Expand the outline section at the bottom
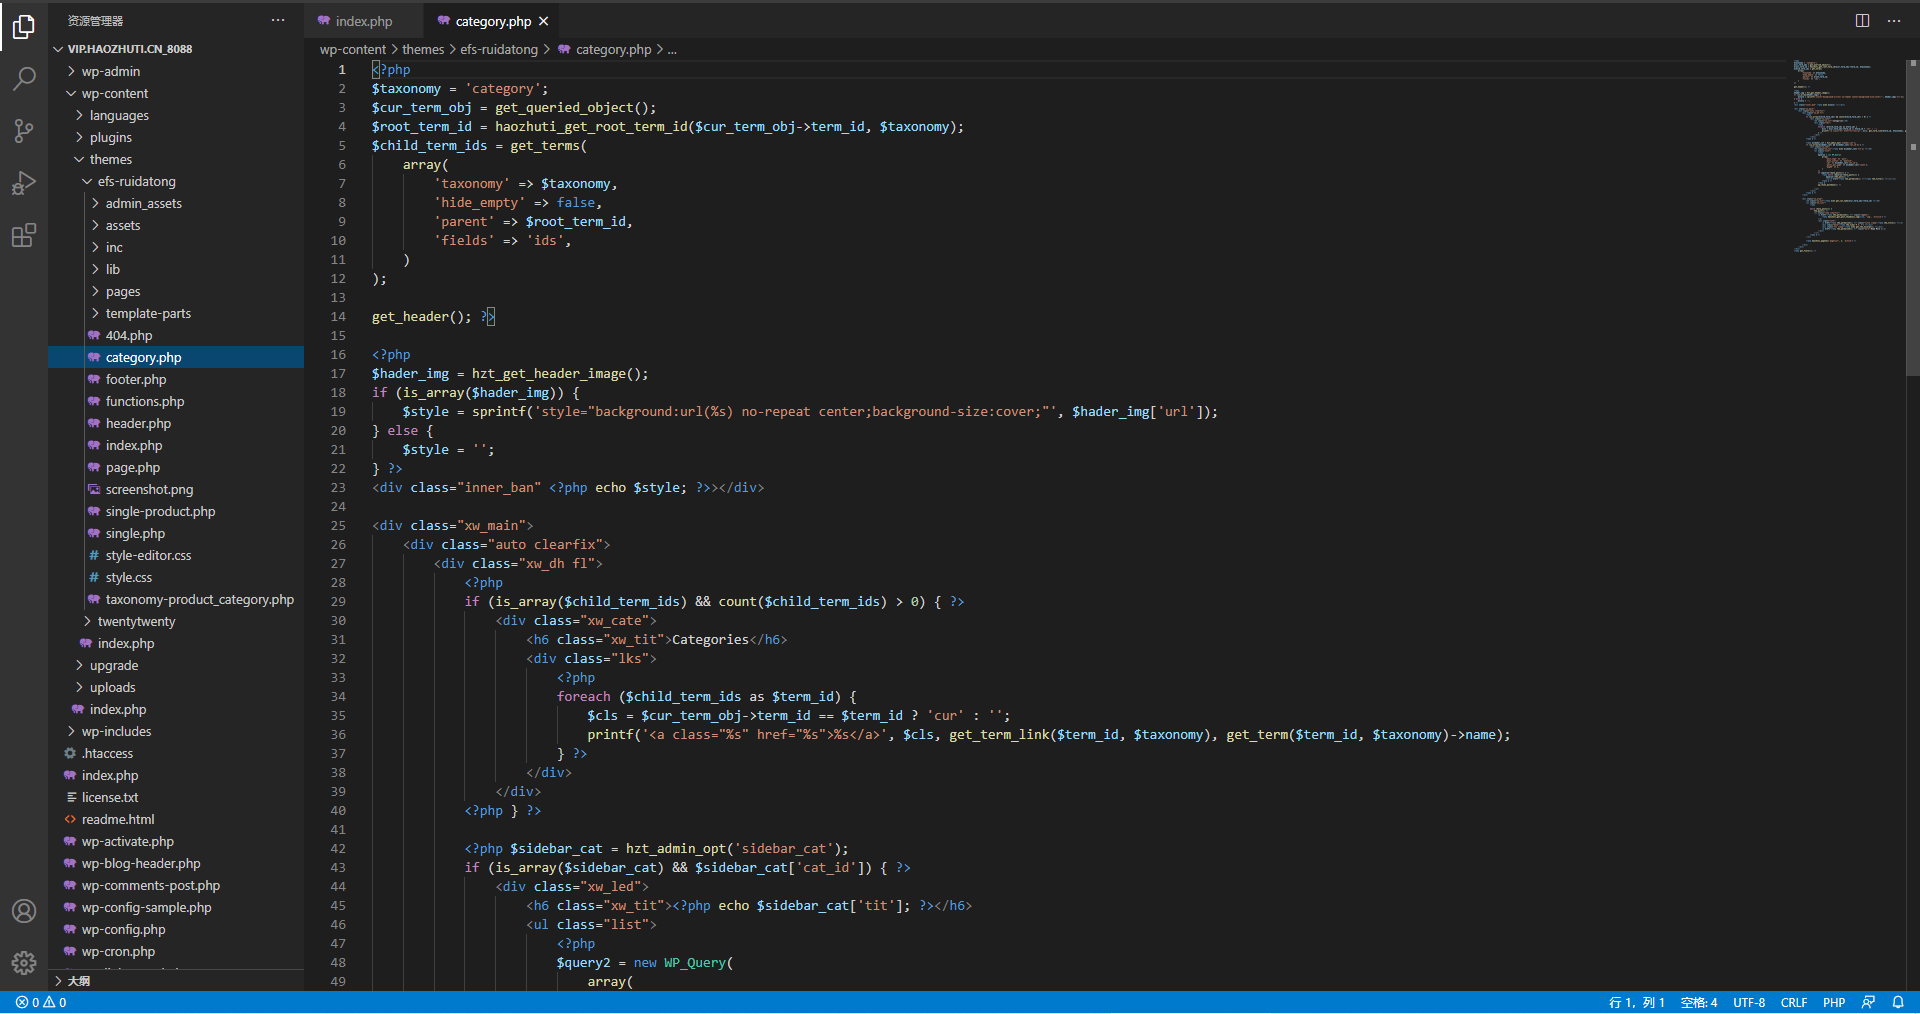 (78, 981)
